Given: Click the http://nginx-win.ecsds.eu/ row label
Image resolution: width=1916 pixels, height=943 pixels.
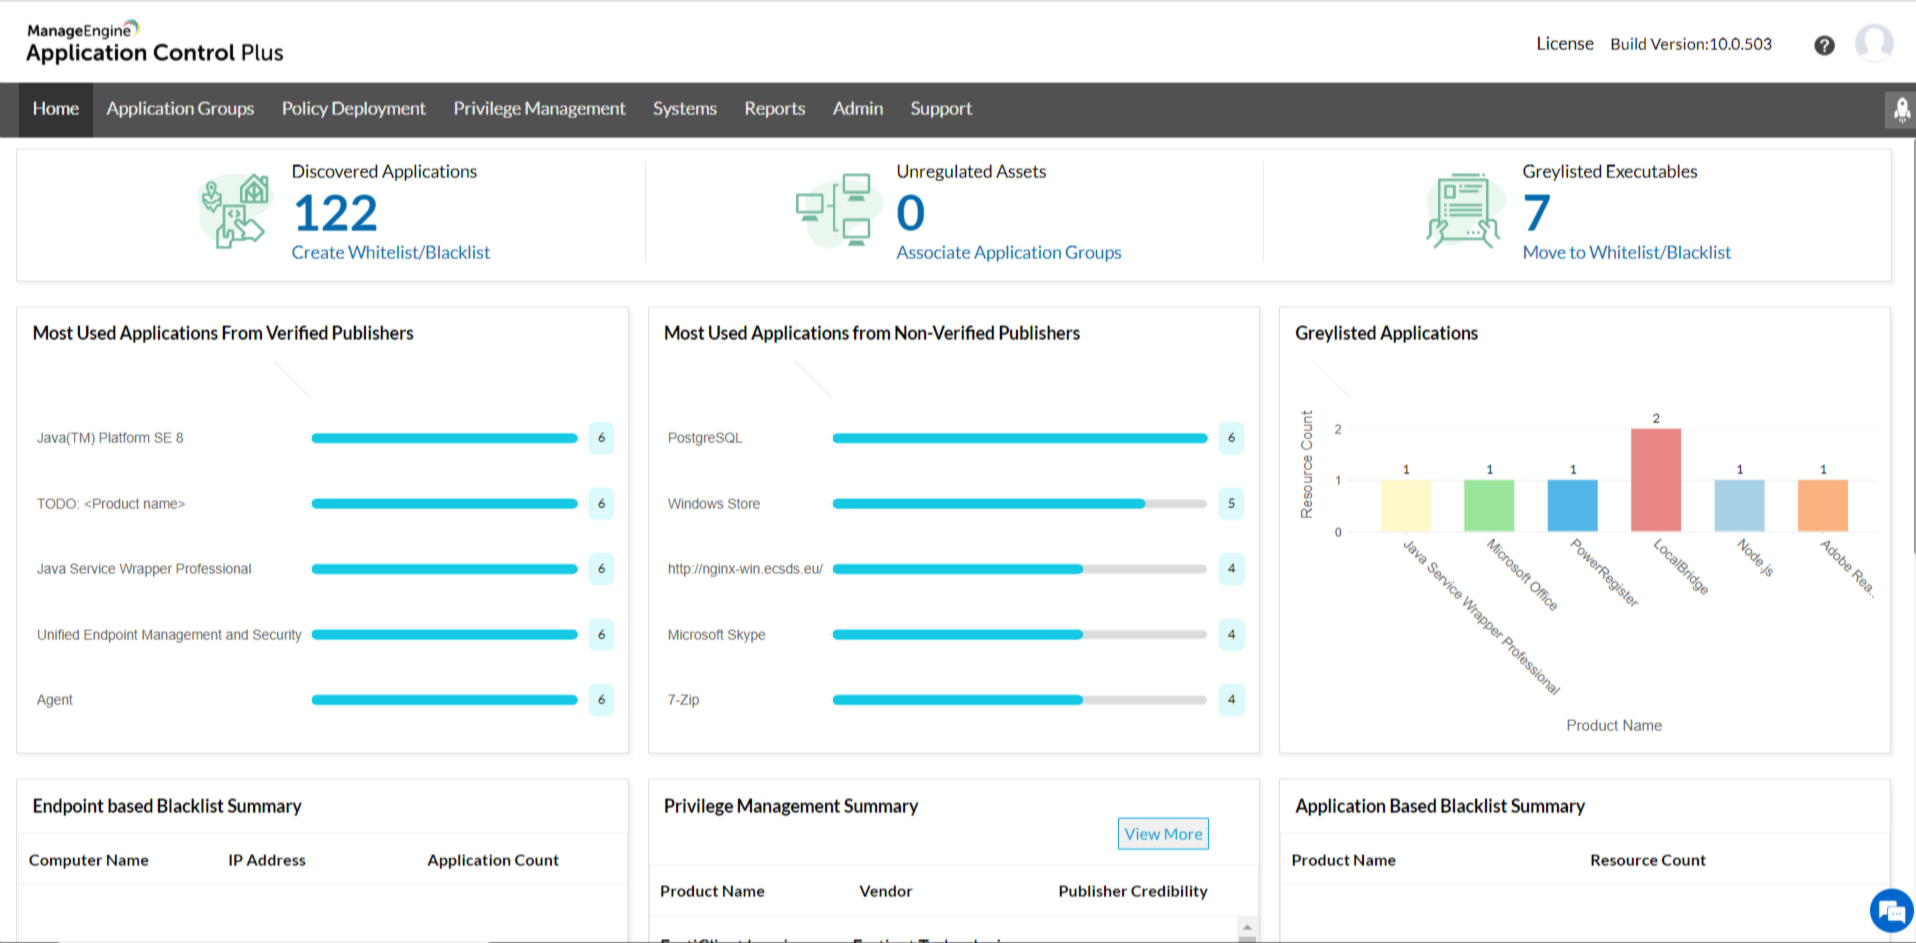Looking at the screenshot, I should pos(745,569).
